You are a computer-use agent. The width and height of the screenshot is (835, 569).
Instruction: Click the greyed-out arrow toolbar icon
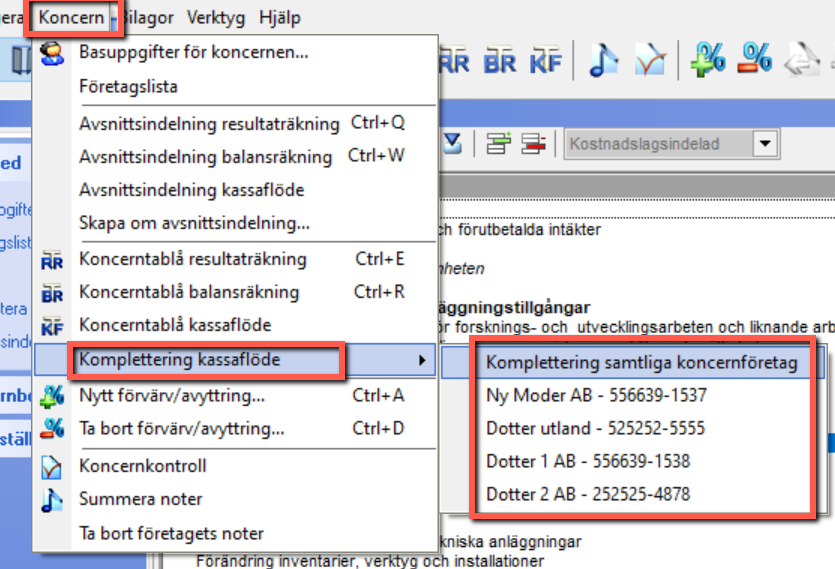point(801,60)
